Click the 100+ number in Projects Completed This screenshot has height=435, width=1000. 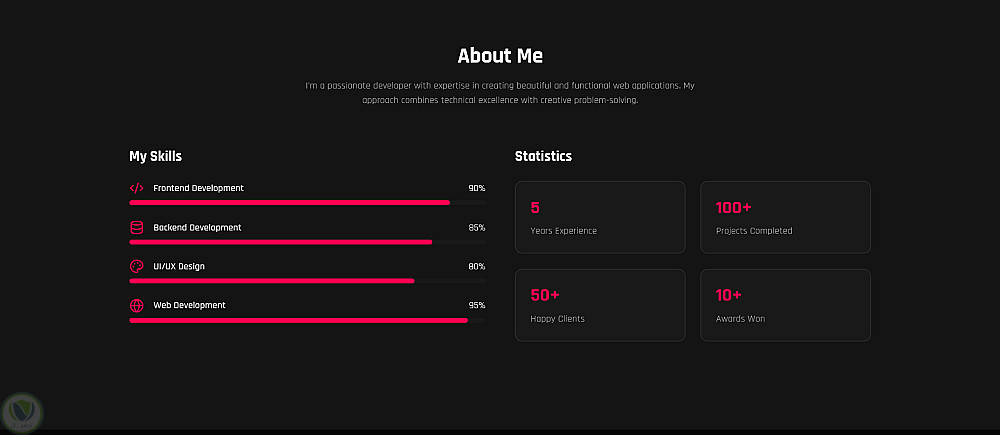733,208
